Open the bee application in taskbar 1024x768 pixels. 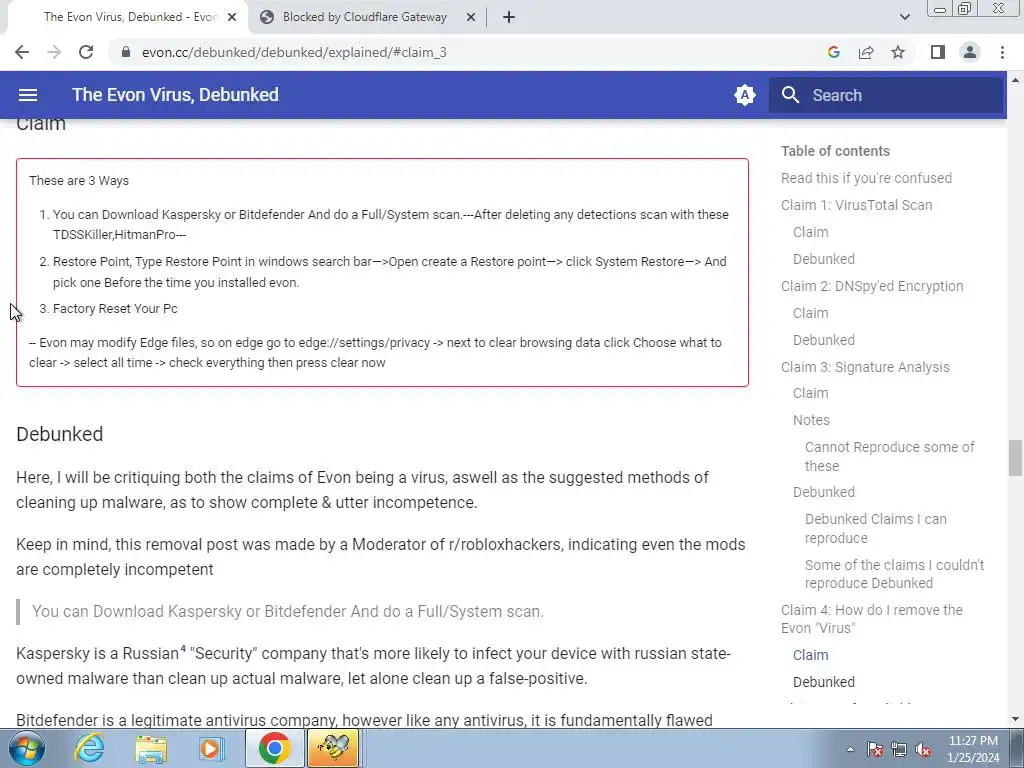point(333,748)
